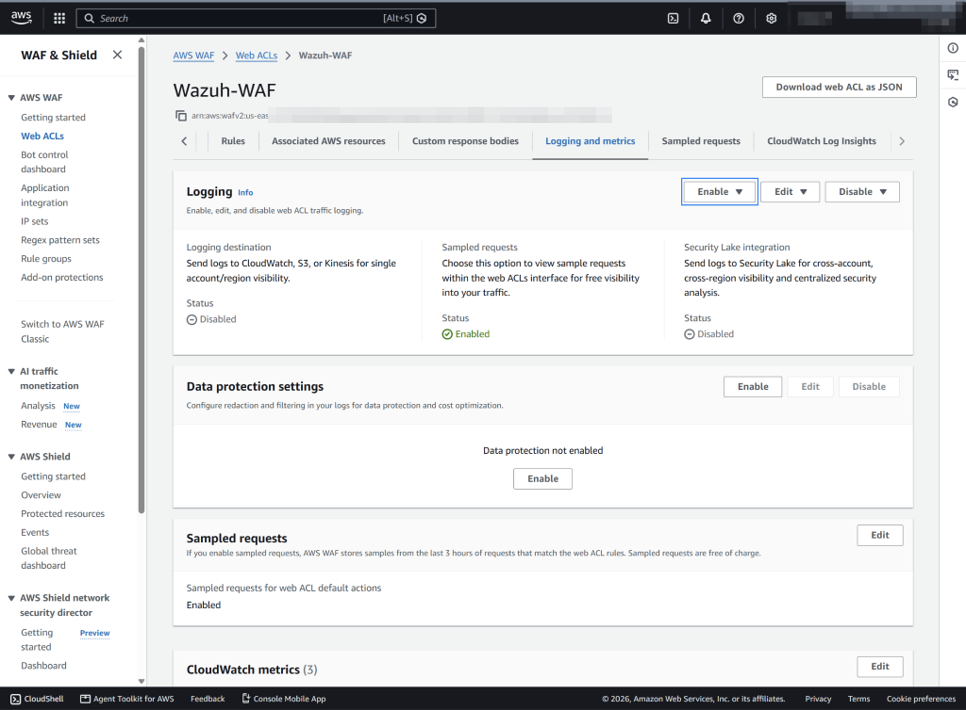This screenshot has width=966, height=710.
Task: Edit the Sampled requests section
Action: pyautogui.click(x=880, y=535)
